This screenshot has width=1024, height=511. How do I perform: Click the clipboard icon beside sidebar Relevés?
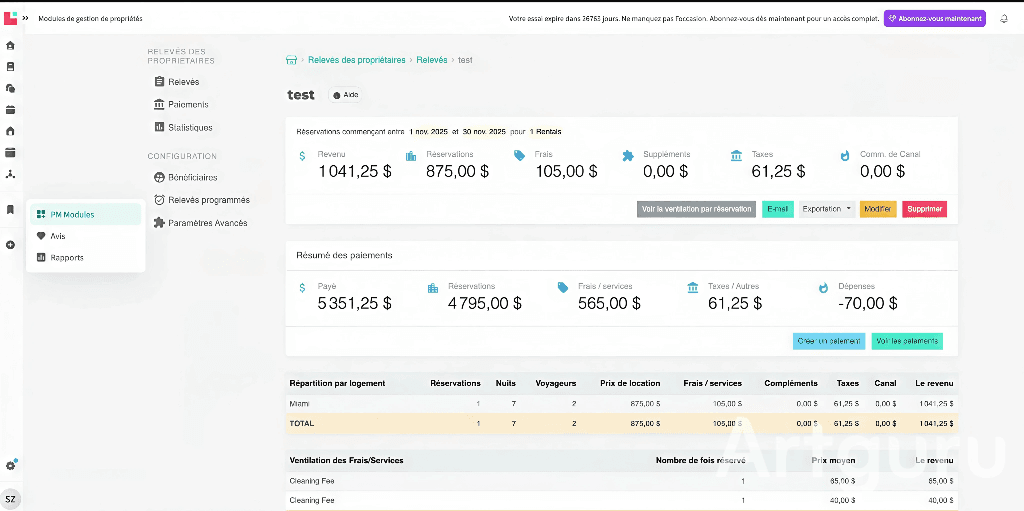point(159,82)
